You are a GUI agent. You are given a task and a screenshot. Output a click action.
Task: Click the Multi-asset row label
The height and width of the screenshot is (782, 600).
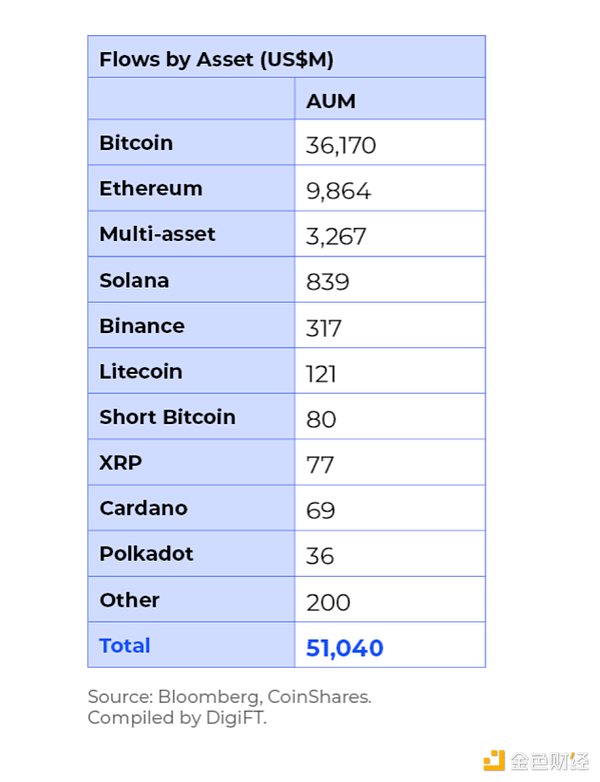coord(157,234)
